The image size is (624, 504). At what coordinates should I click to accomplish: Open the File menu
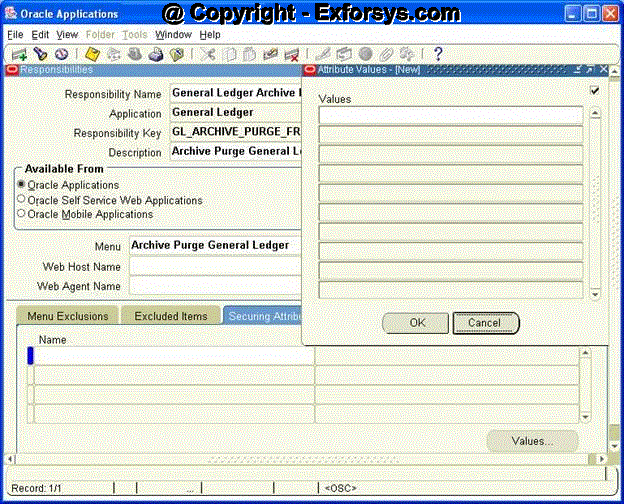pyautogui.click(x=15, y=34)
